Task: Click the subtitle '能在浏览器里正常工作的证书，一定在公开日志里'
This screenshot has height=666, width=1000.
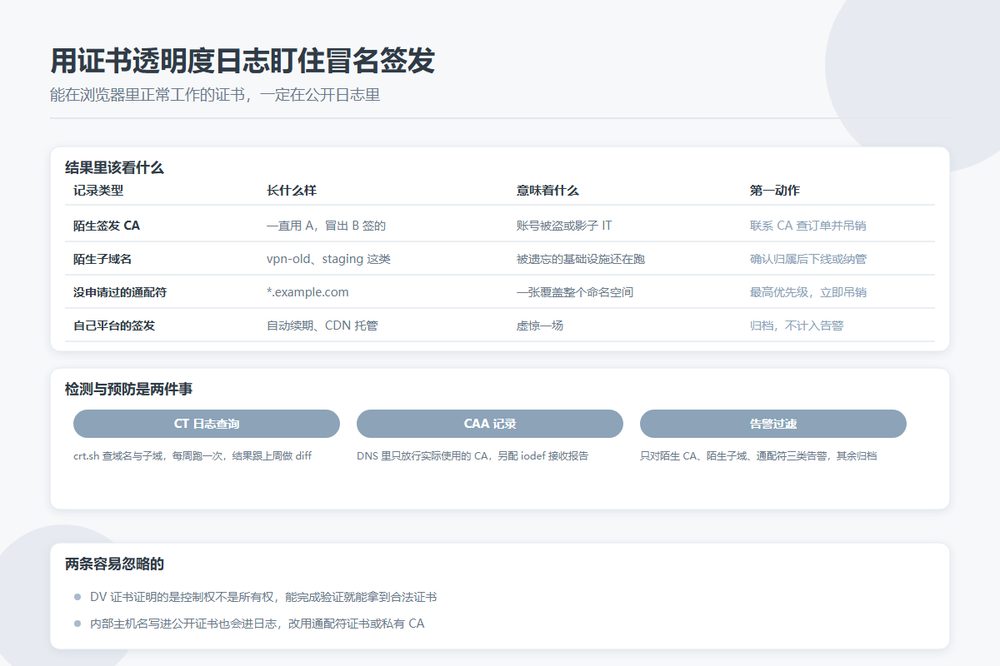Action: coord(215,95)
